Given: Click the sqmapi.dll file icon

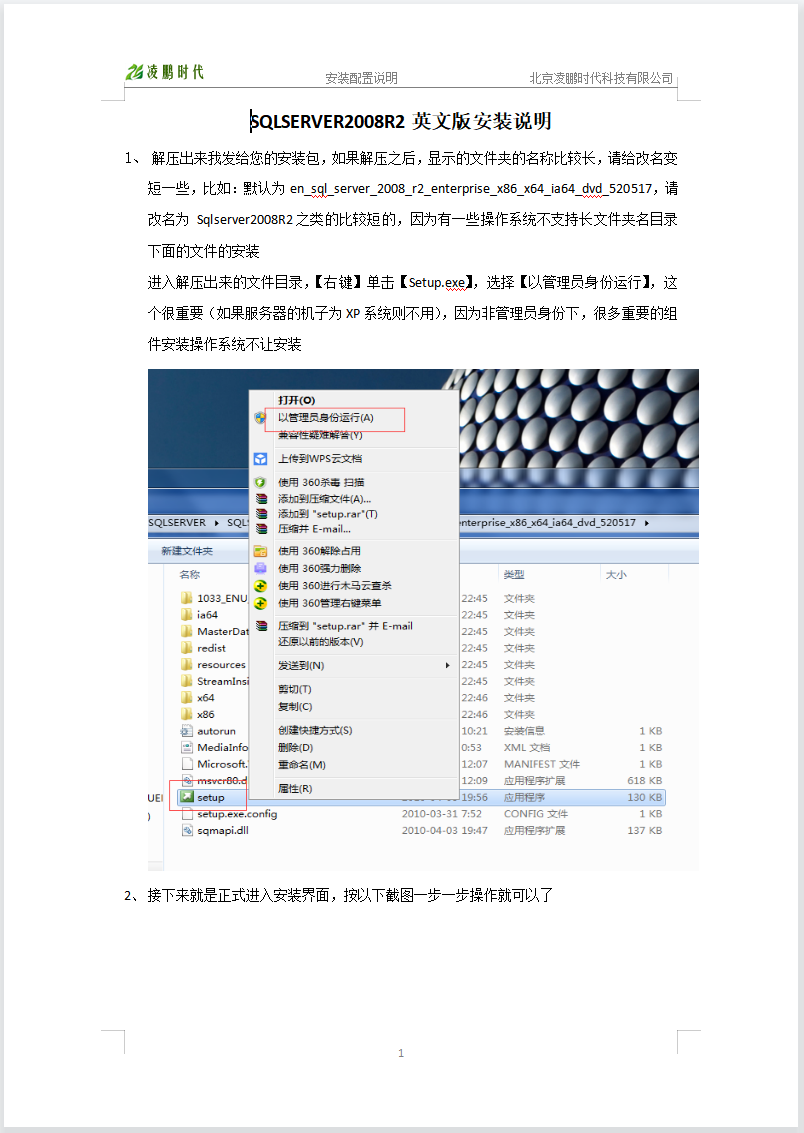Looking at the screenshot, I should click(x=186, y=830).
